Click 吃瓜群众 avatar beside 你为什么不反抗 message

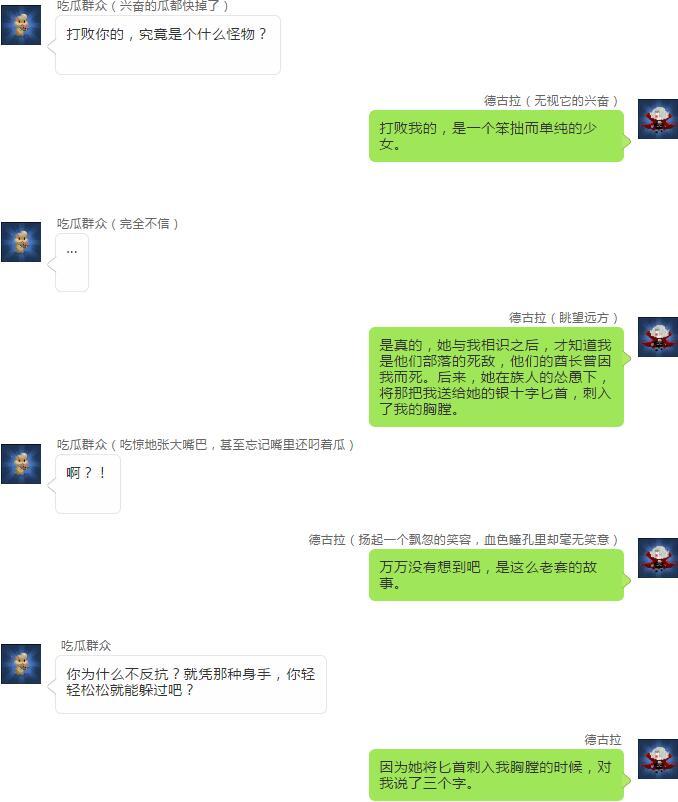(21, 664)
